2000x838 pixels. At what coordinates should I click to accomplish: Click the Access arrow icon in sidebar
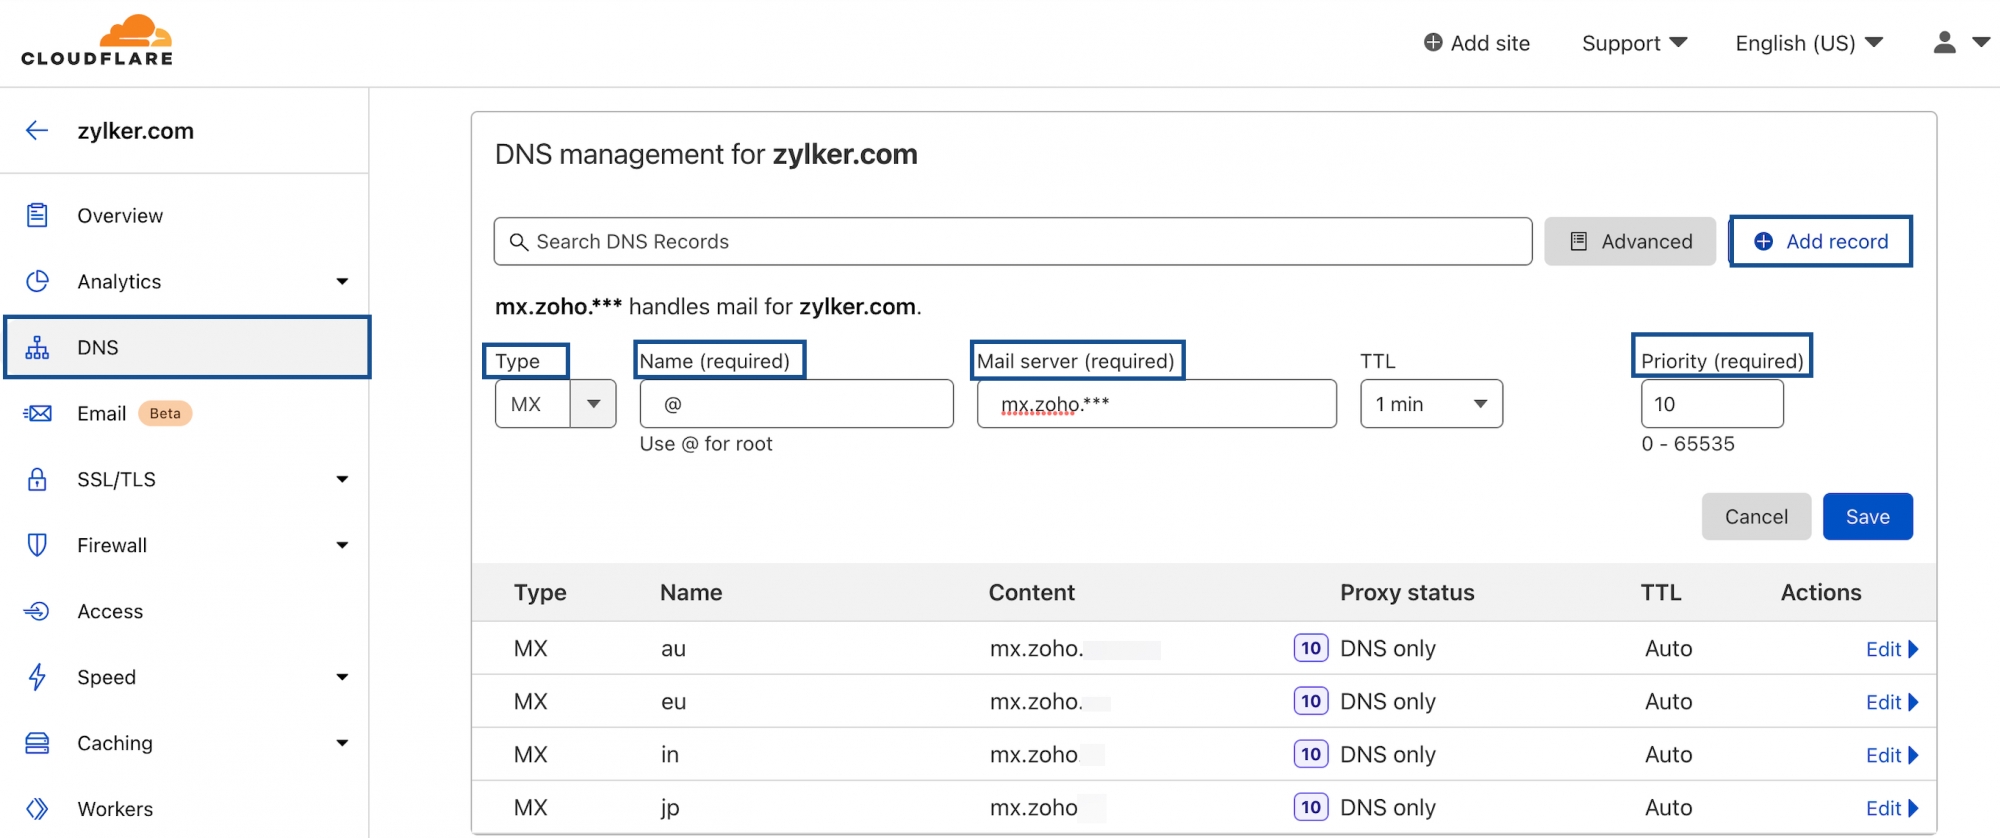[x=37, y=611]
